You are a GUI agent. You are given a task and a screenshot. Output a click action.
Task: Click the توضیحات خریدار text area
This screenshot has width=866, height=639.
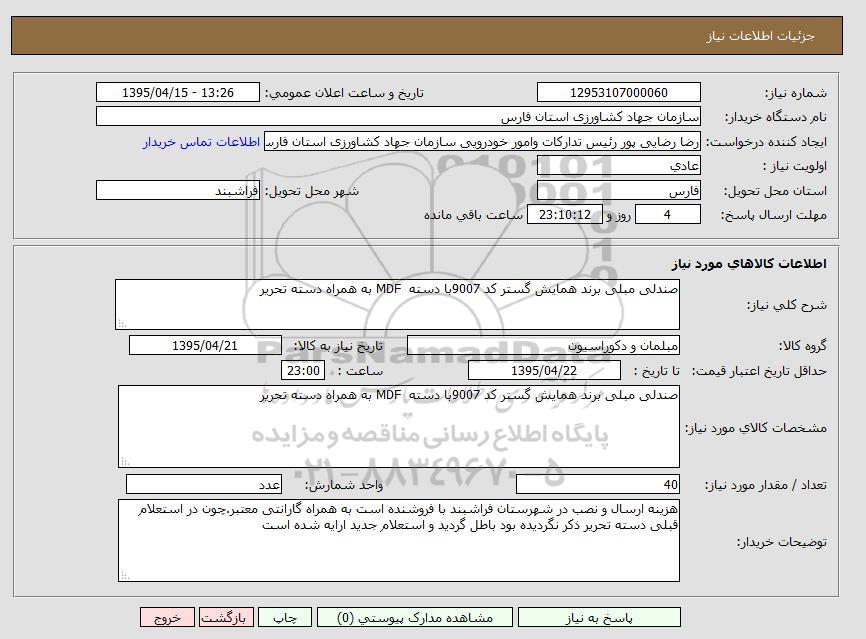[x=399, y=541]
